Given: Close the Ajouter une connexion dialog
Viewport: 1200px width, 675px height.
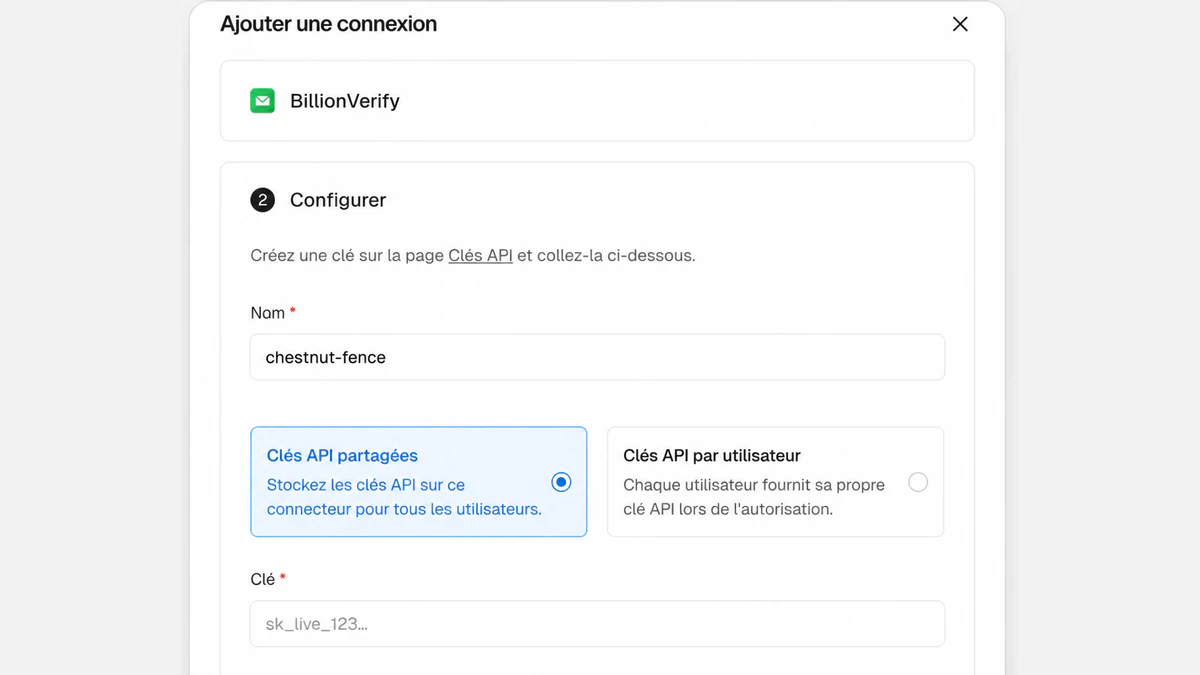Looking at the screenshot, I should (x=960, y=24).
